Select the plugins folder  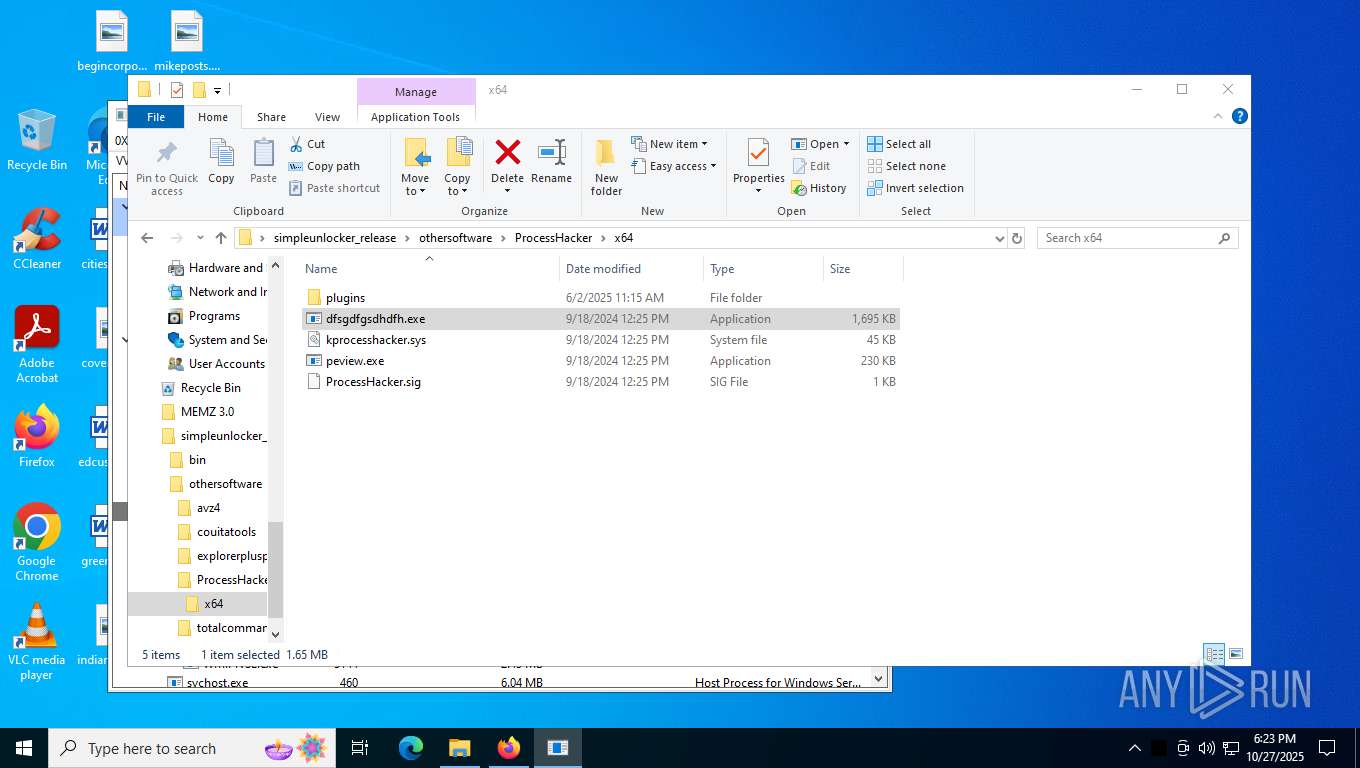(600, 298)
